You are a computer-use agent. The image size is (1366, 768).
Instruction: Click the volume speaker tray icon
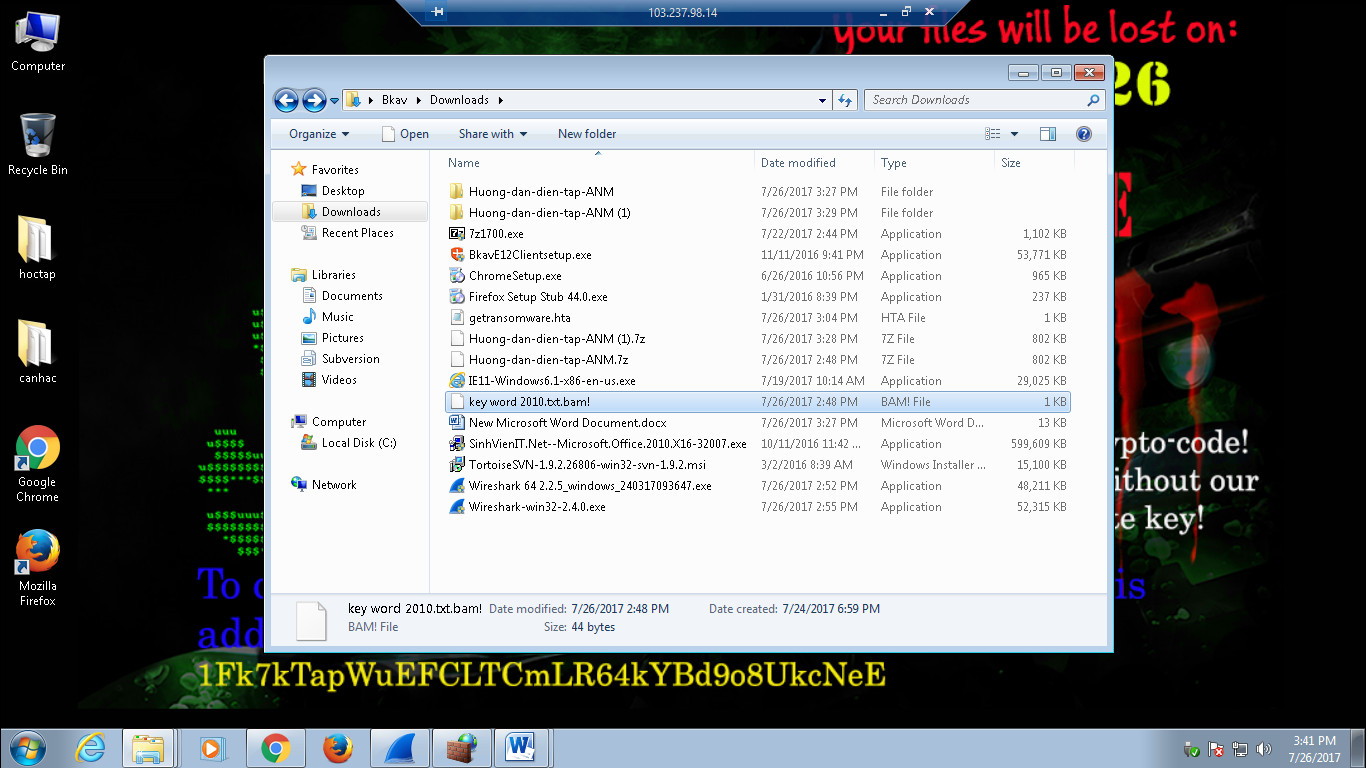(1265, 749)
